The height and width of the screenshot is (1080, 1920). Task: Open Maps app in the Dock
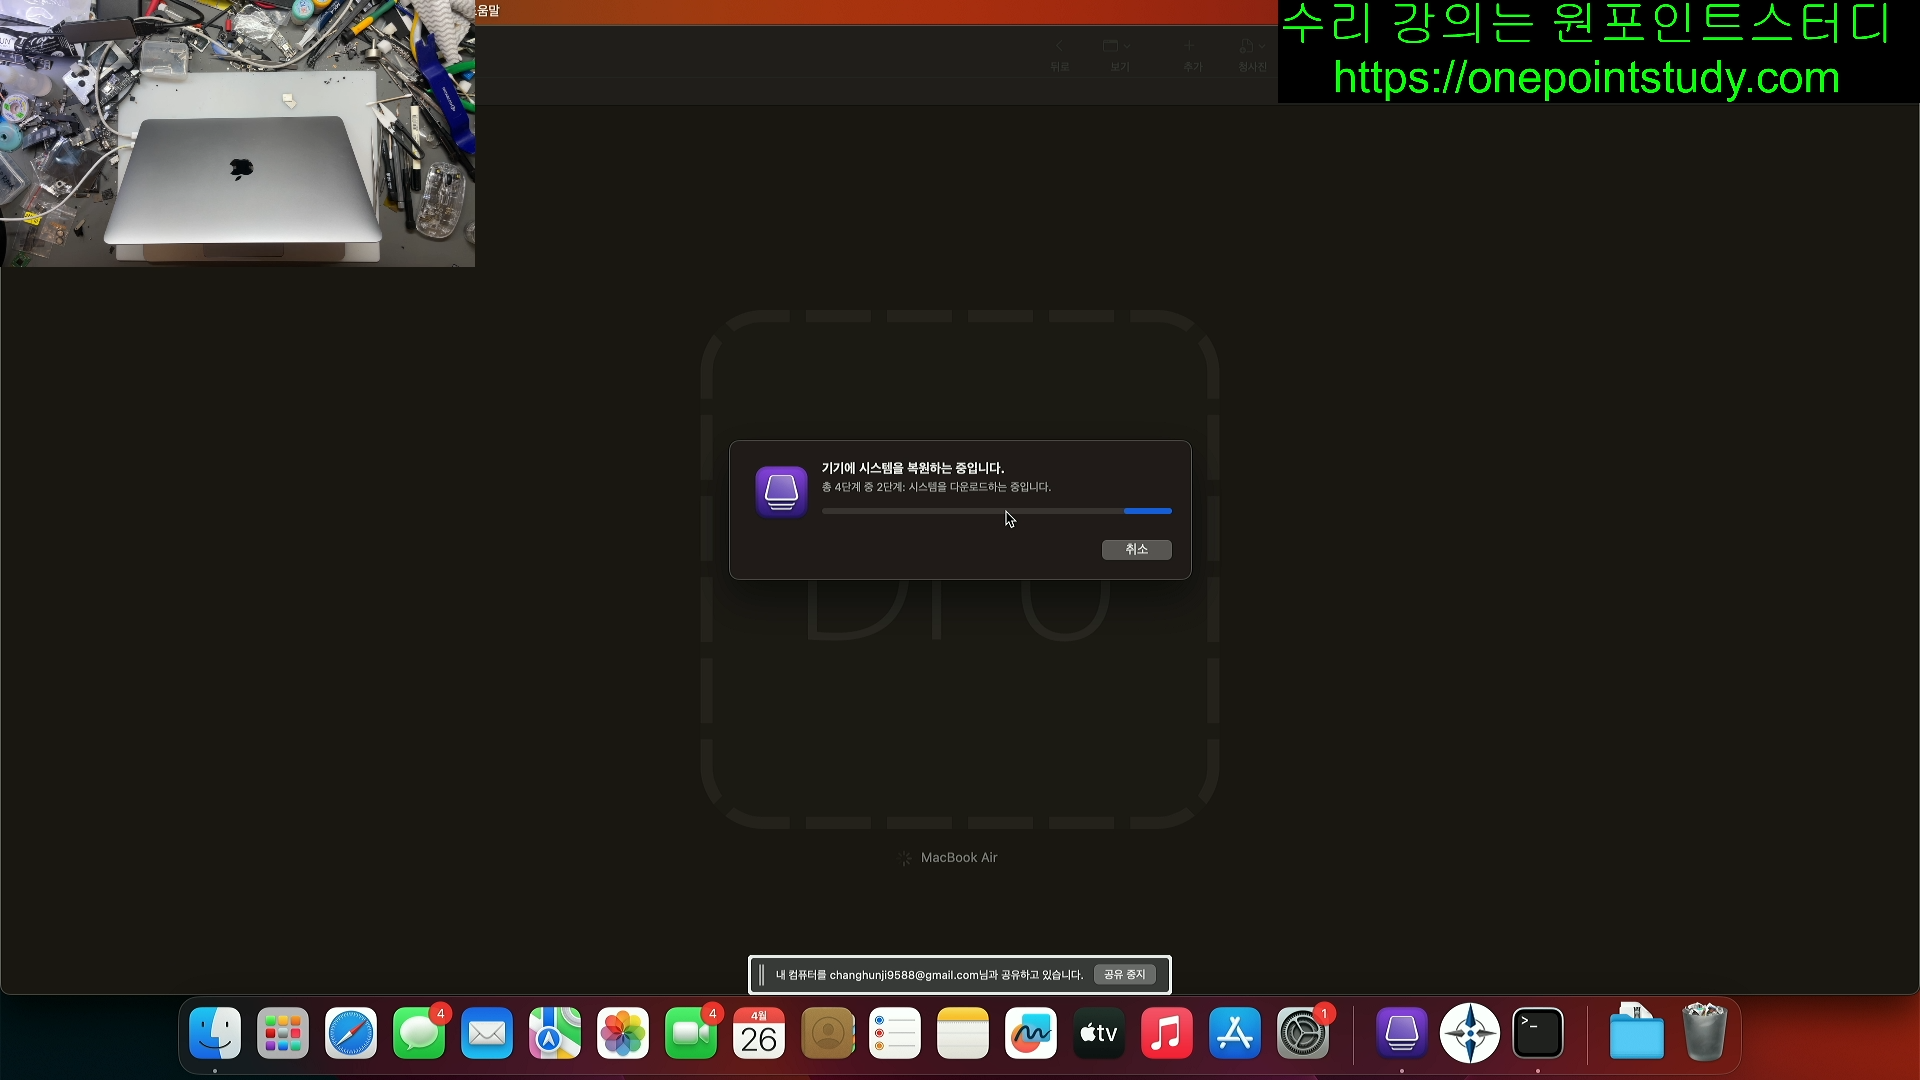(x=555, y=1033)
